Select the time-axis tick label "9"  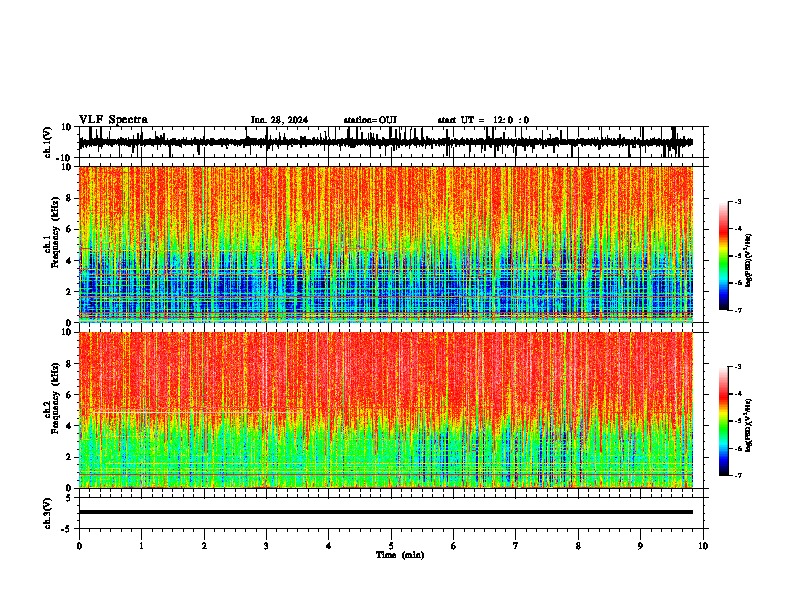640,546
